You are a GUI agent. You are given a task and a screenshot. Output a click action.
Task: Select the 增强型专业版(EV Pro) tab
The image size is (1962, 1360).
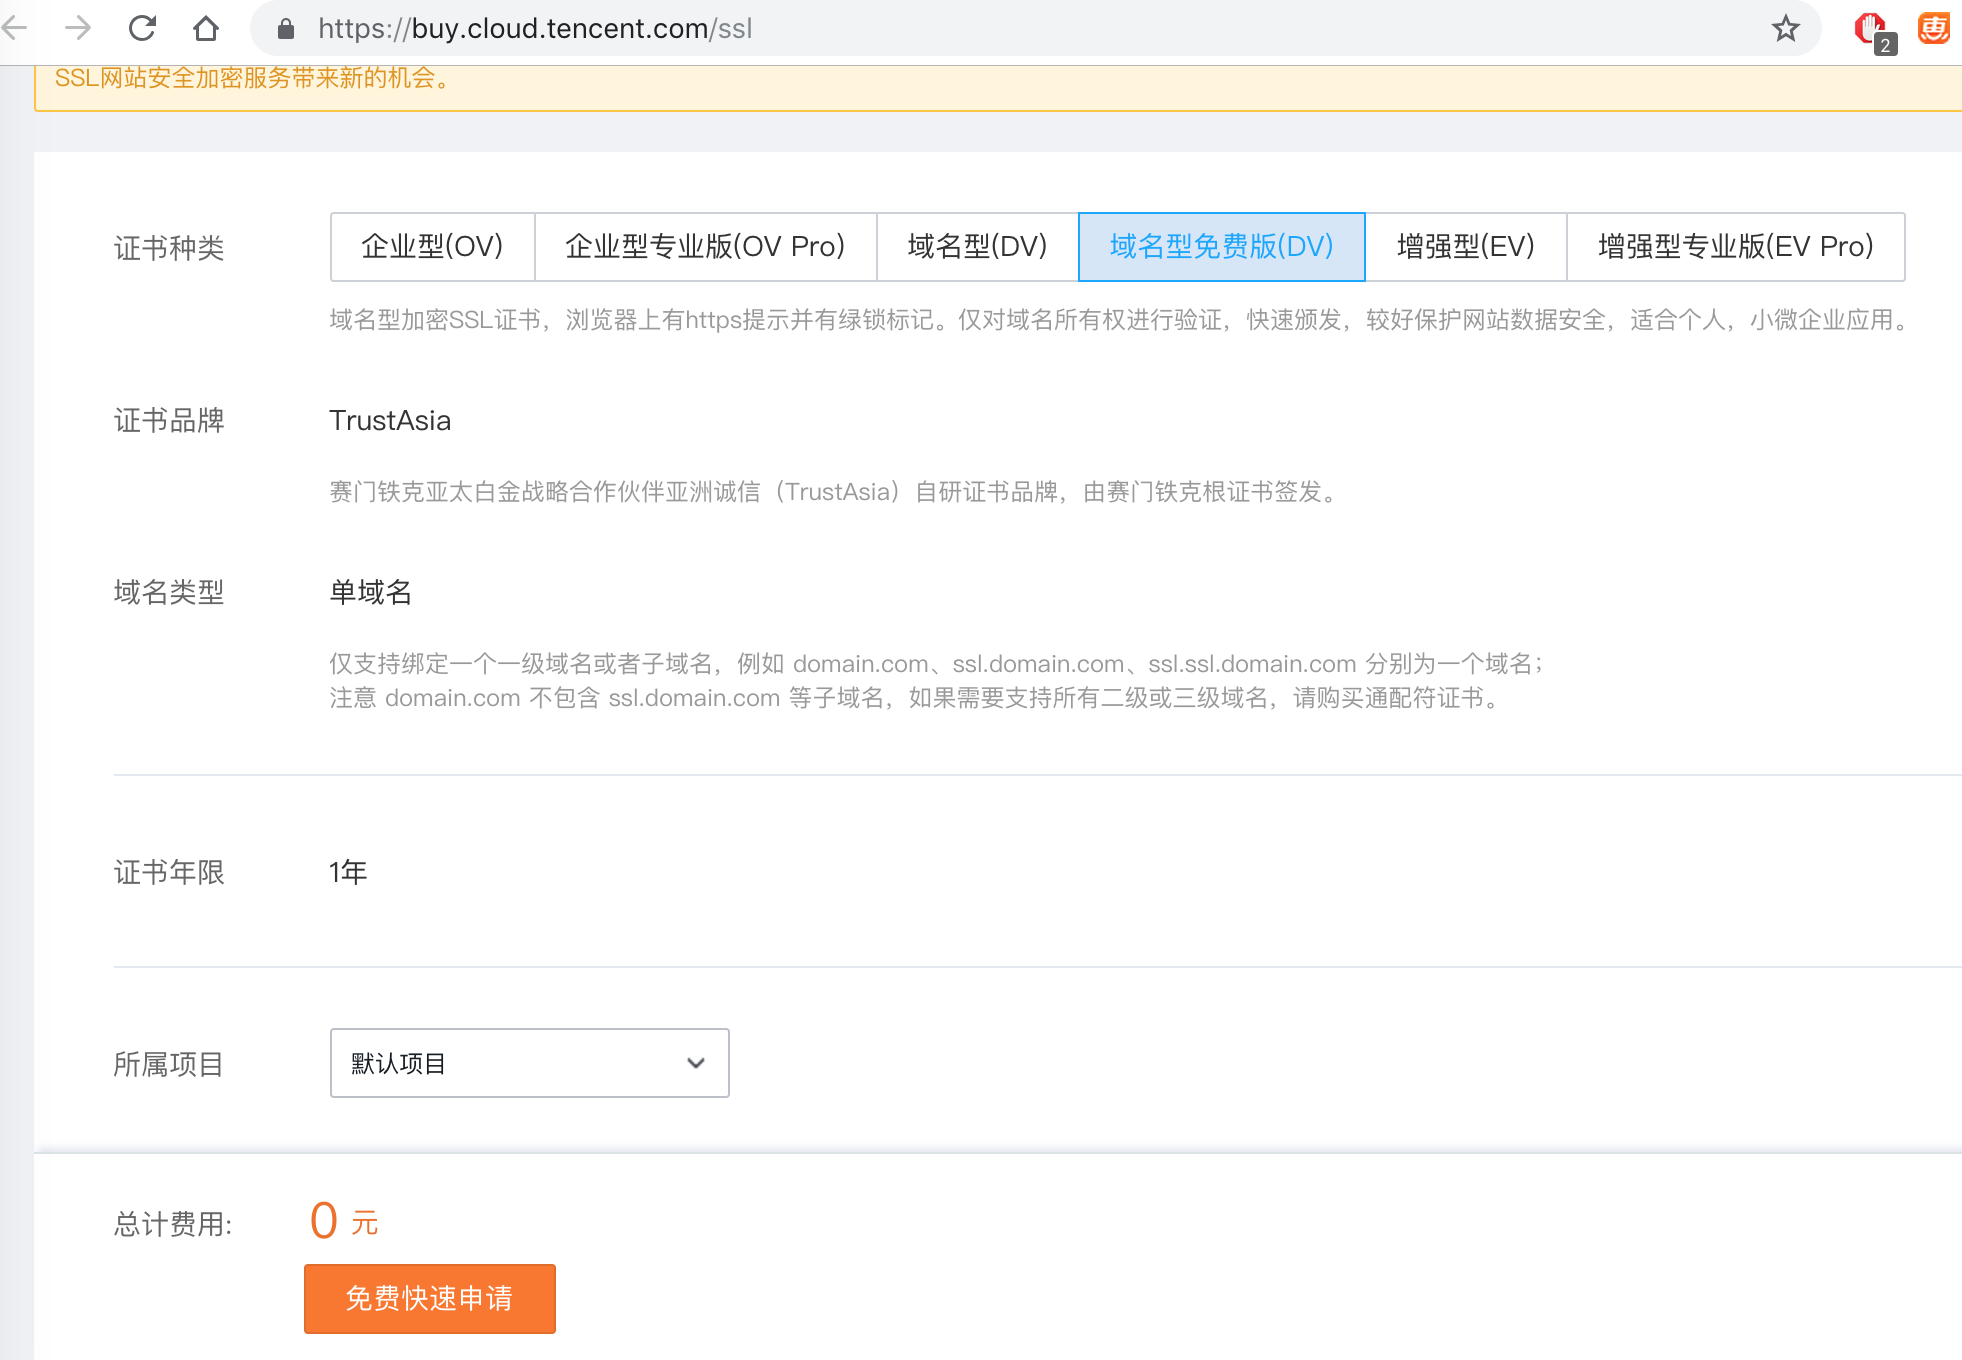[x=1735, y=247]
